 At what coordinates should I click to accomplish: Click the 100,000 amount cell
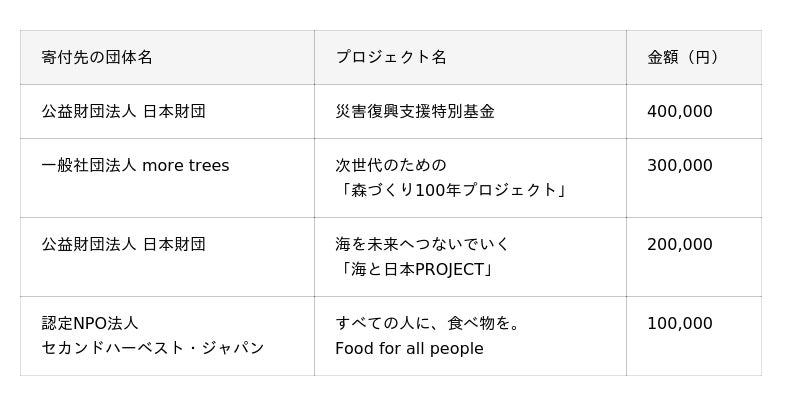point(680,323)
